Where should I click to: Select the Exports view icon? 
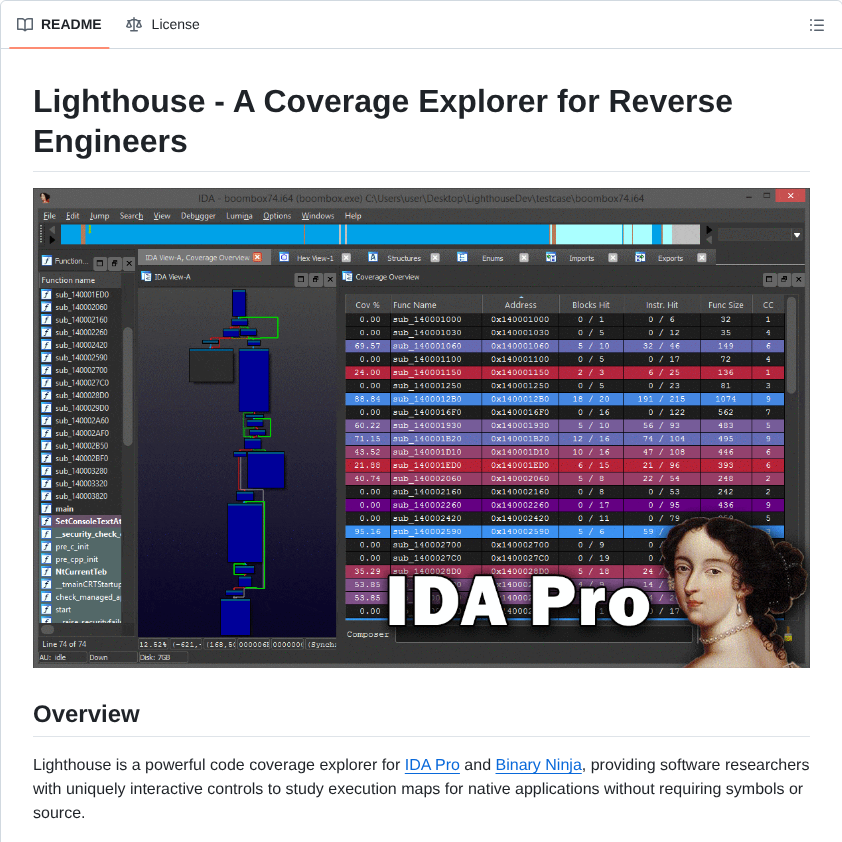[x=638, y=257]
